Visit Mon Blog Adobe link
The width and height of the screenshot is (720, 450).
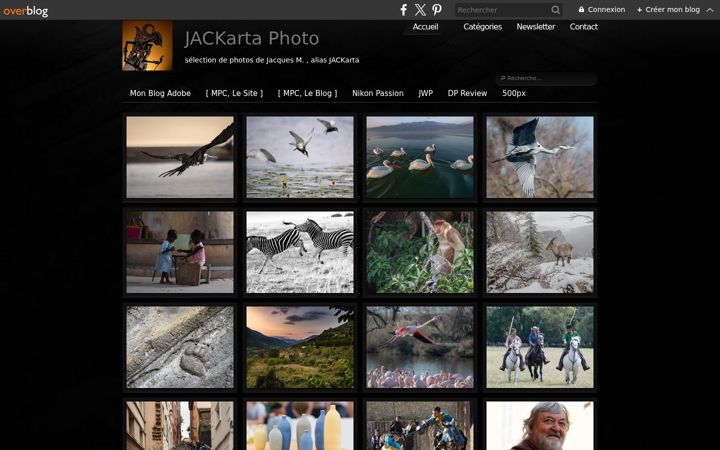(x=160, y=93)
